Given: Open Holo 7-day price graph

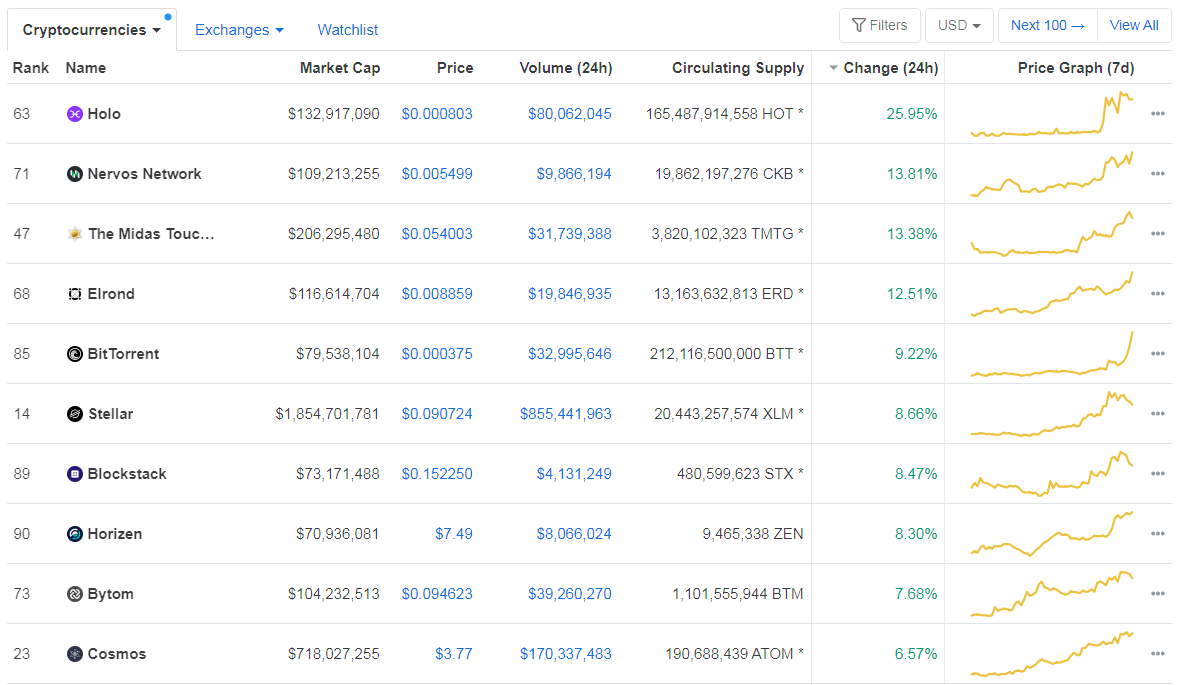Looking at the screenshot, I should pos(1052,114).
